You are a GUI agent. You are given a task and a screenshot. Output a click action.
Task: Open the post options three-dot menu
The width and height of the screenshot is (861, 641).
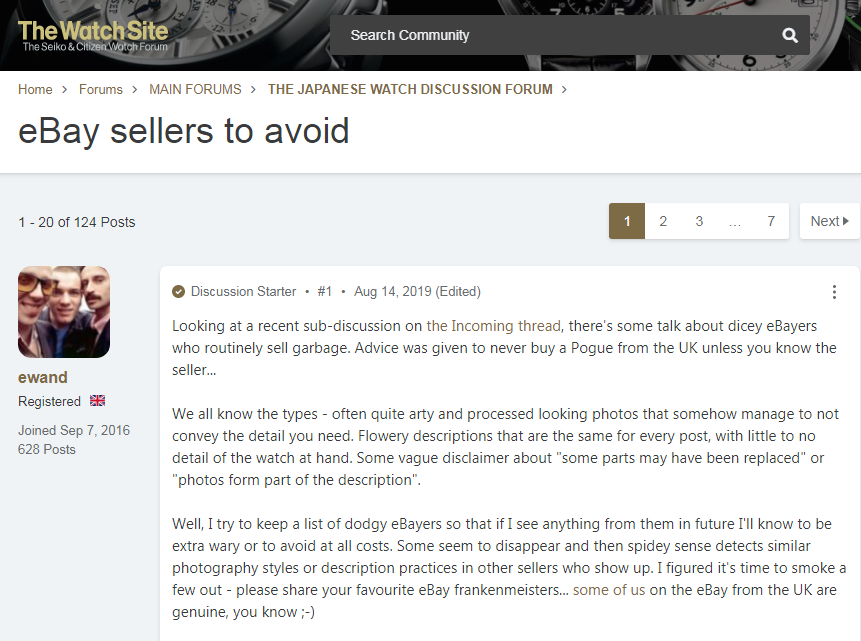(x=835, y=292)
